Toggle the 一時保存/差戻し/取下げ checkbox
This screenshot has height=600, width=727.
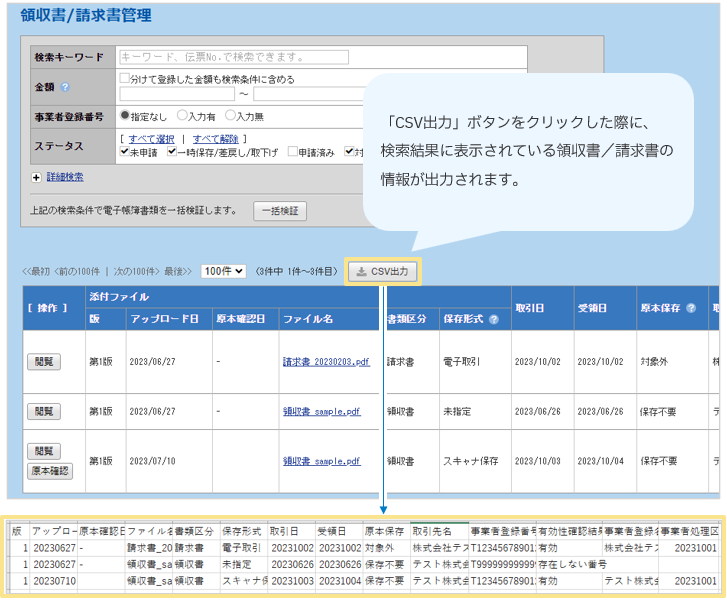(172, 152)
